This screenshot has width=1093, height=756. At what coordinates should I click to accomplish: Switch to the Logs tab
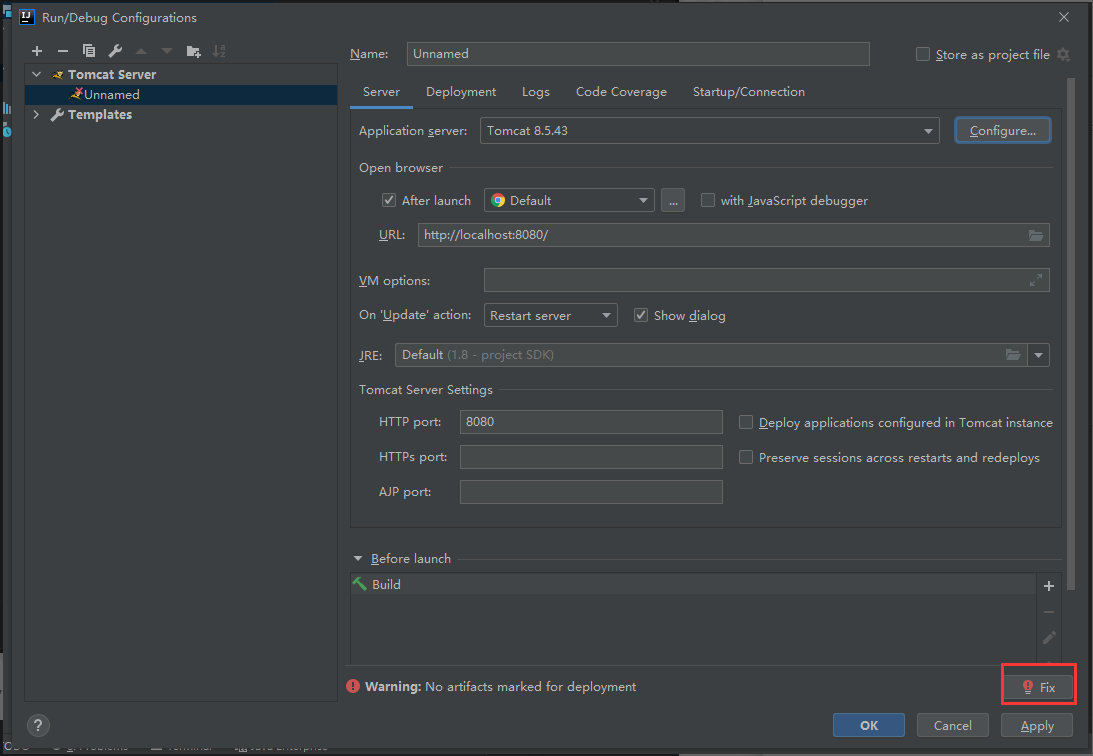point(535,92)
